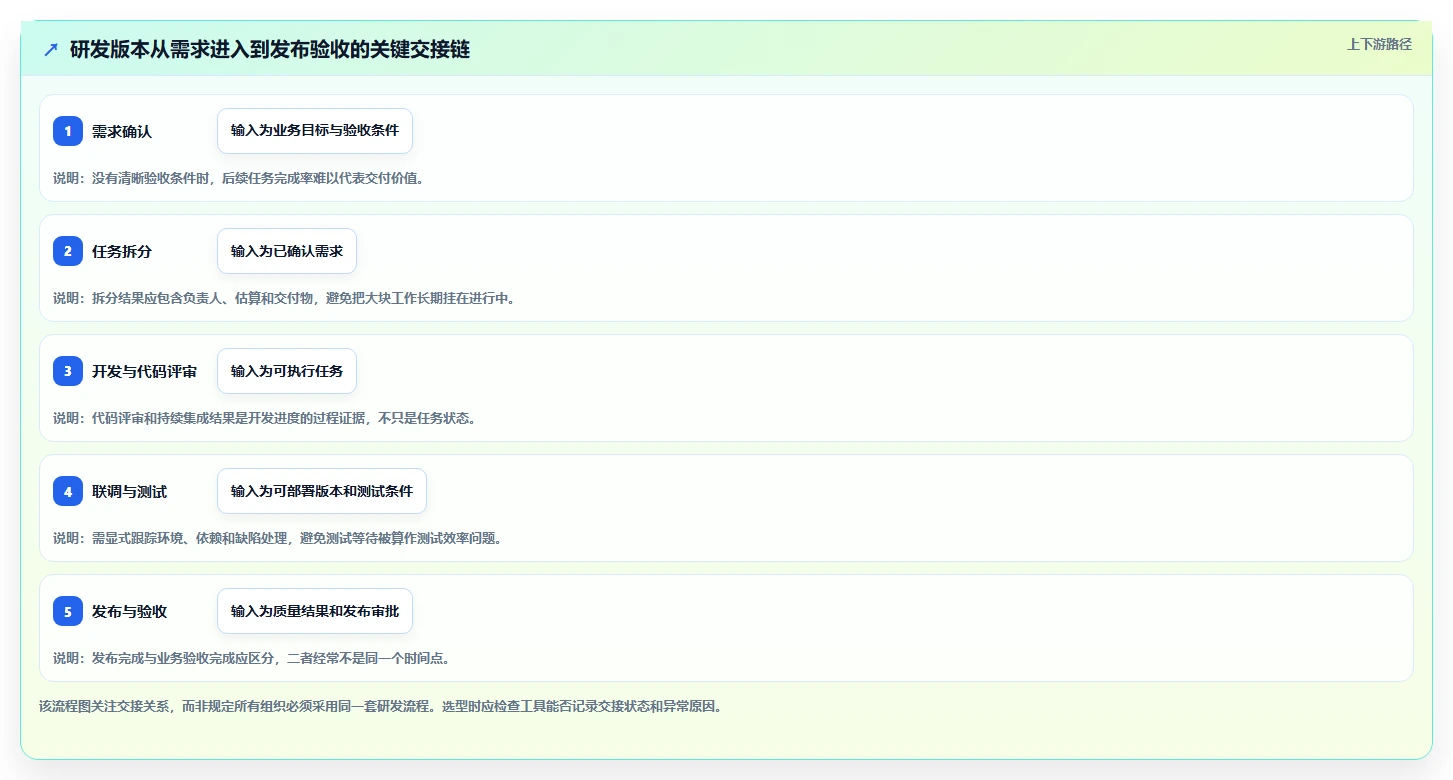Click the 输入为已确认需求 chip
Viewport: 1453px width, 780px height.
287,251
